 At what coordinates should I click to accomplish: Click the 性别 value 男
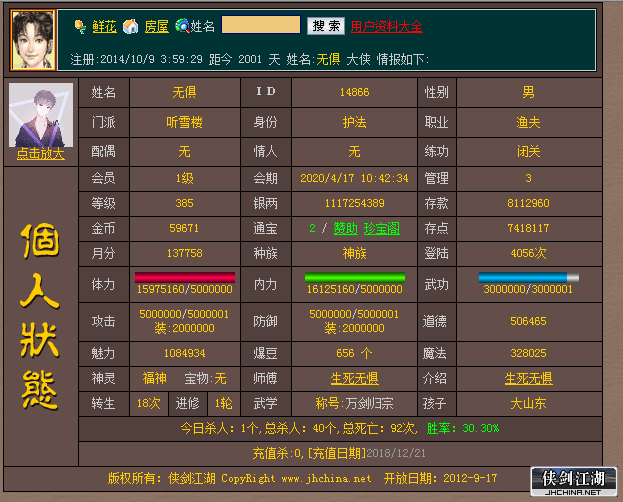coord(528,93)
